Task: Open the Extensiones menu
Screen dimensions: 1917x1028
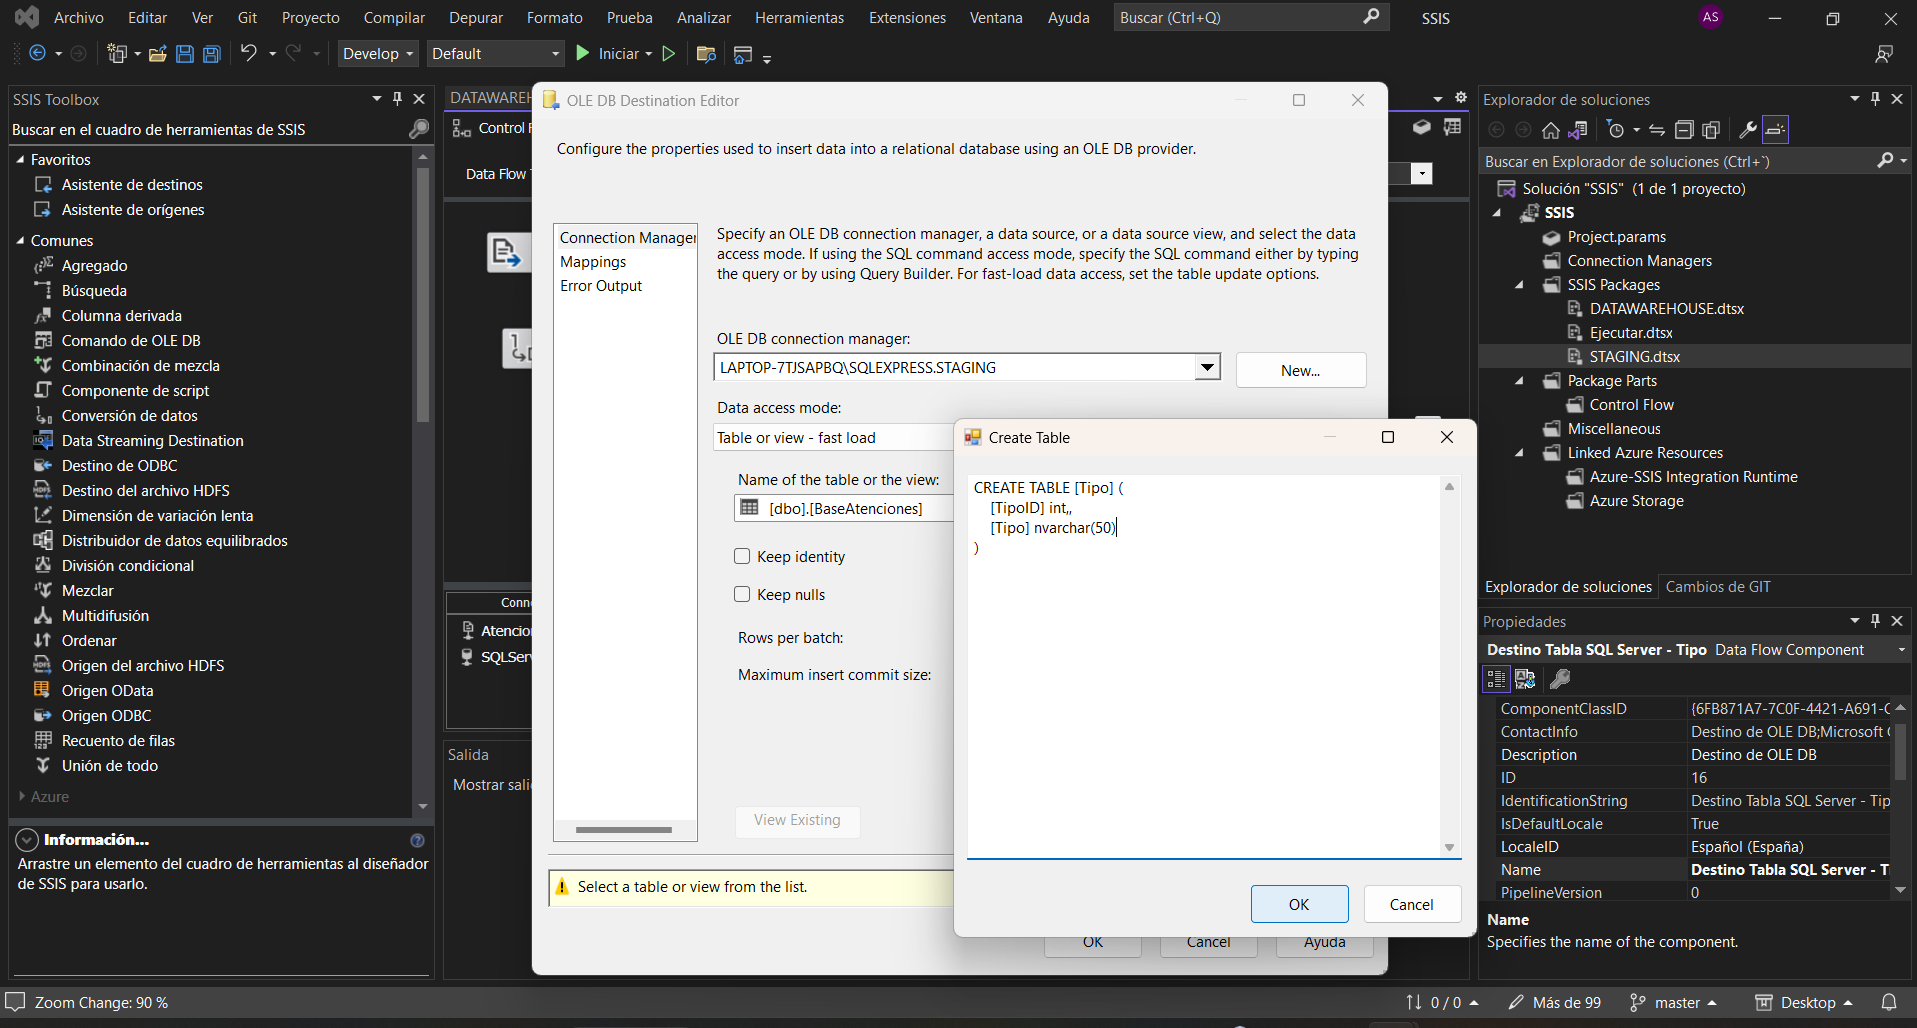Action: 906,18
